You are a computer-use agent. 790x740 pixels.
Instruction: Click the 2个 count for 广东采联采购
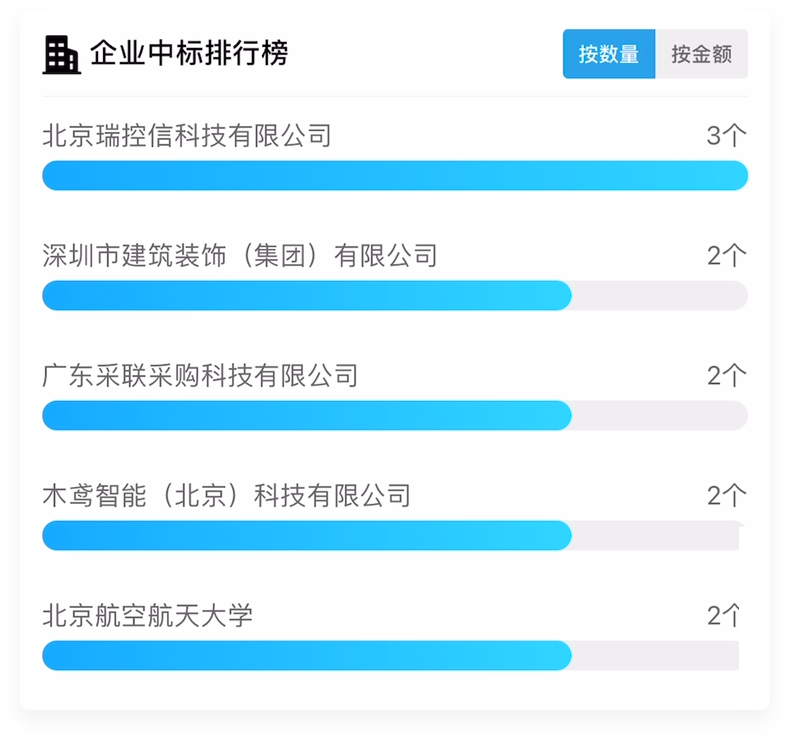click(727, 375)
